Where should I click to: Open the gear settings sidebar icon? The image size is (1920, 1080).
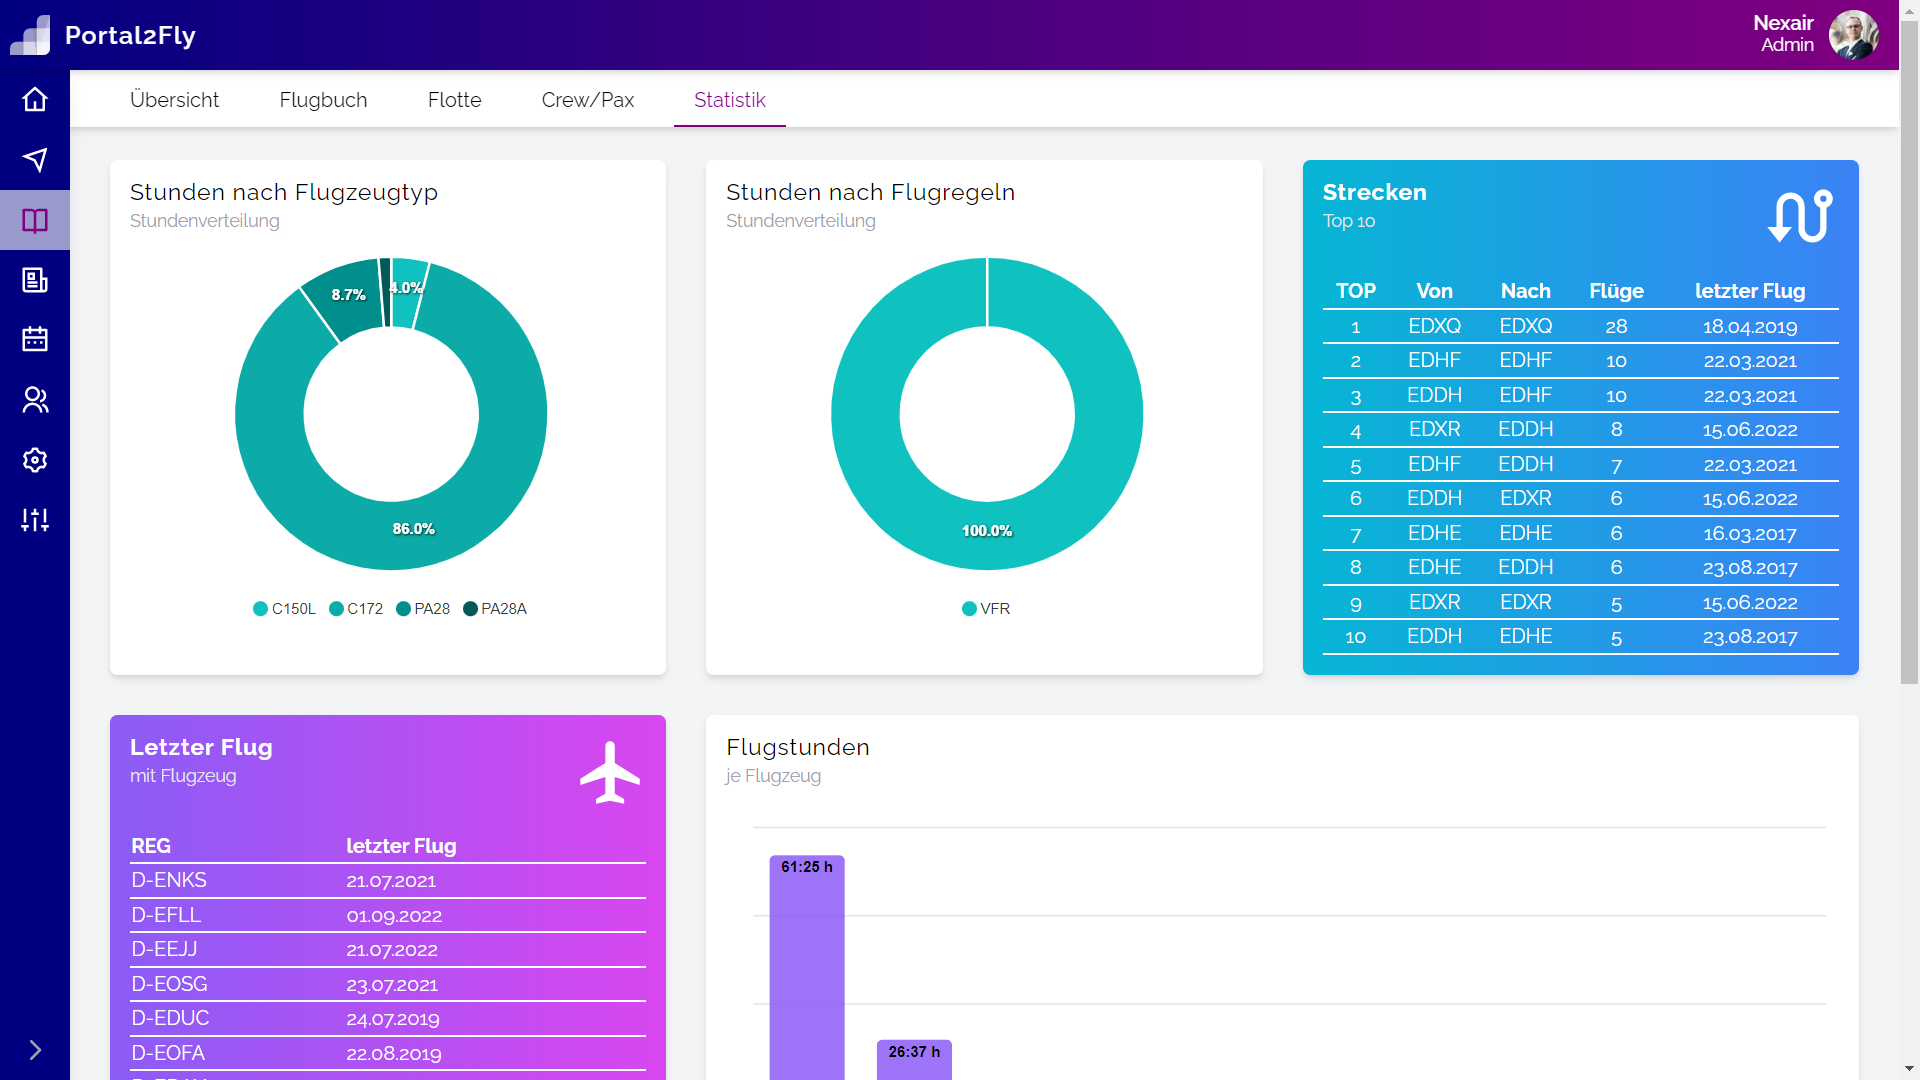[x=35, y=460]
